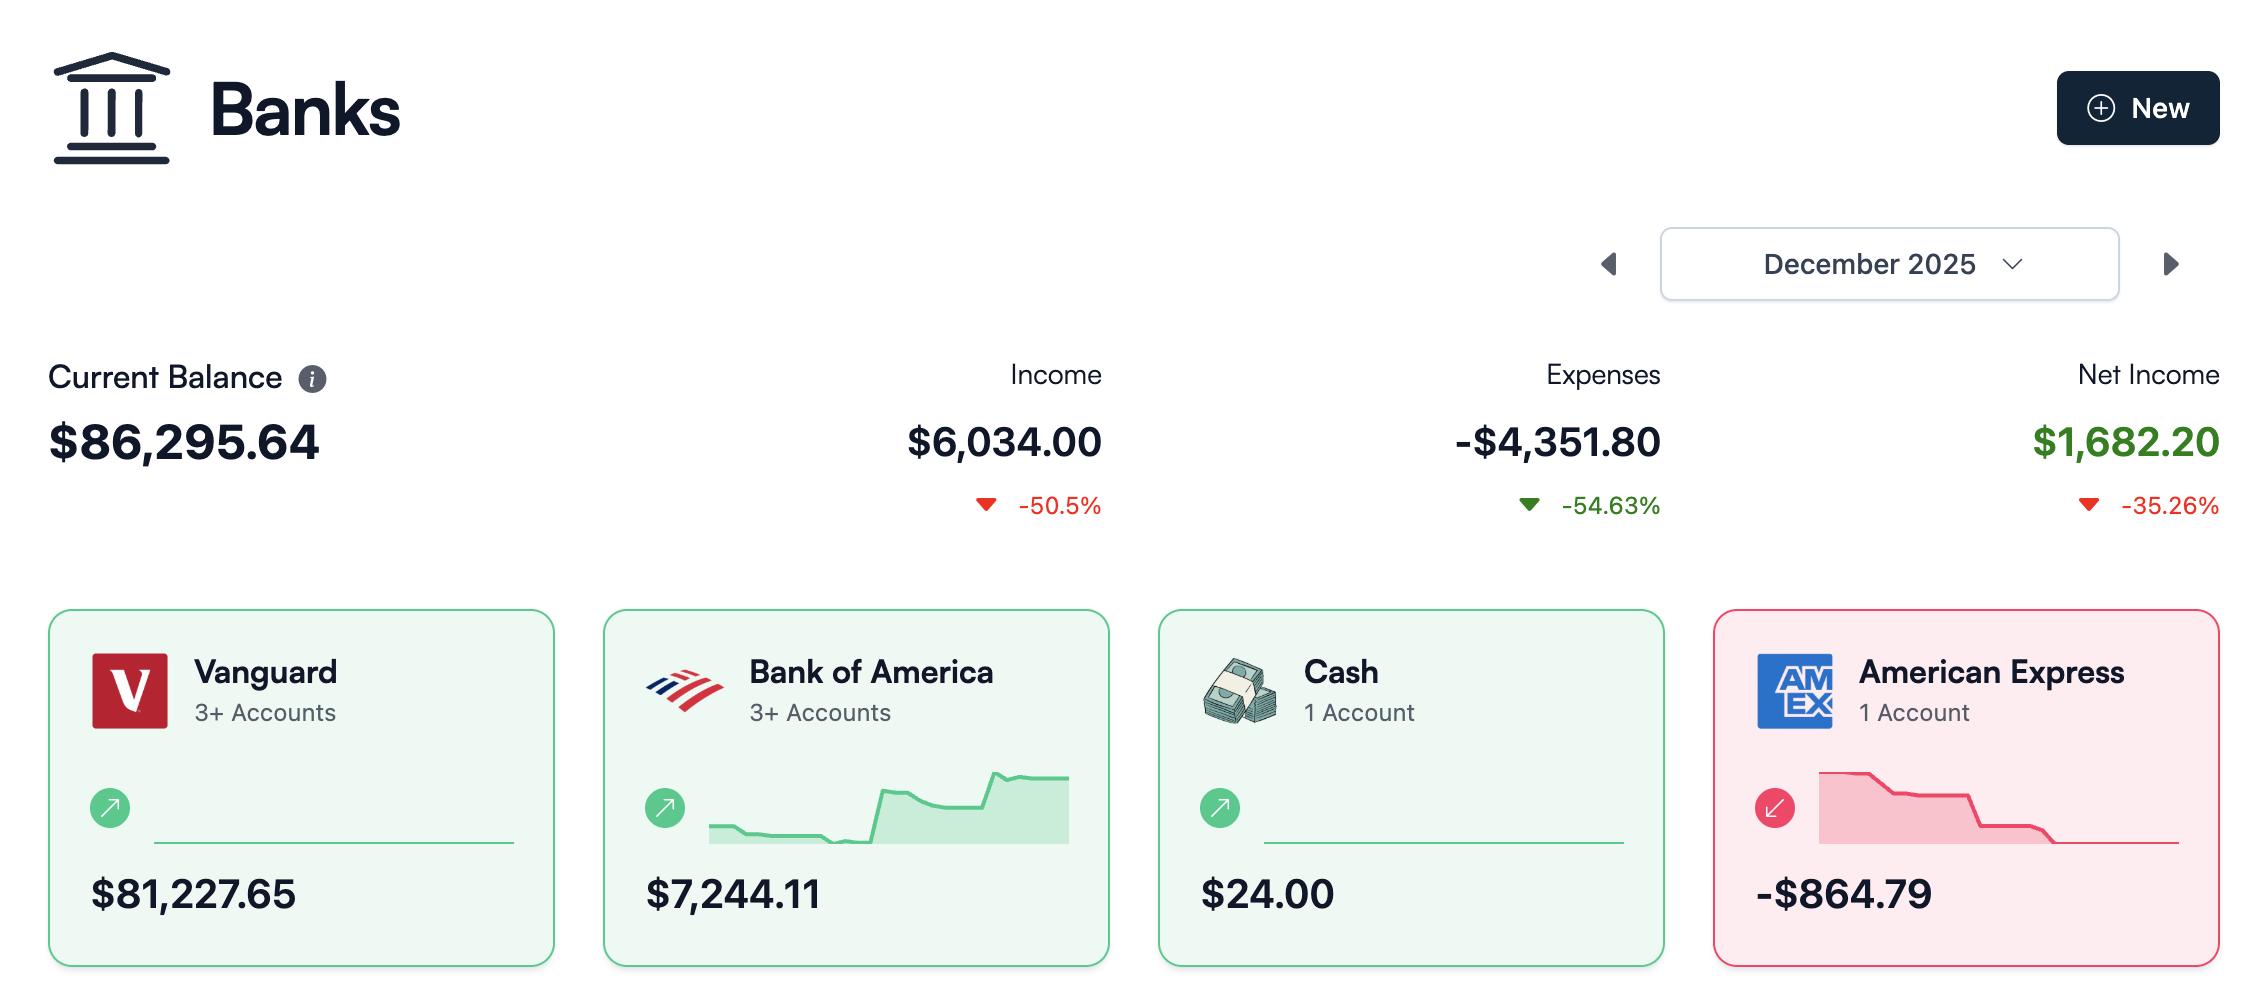Click the Banks page bank icon
Screen dimensions: 2266x1000
(112, 107)
